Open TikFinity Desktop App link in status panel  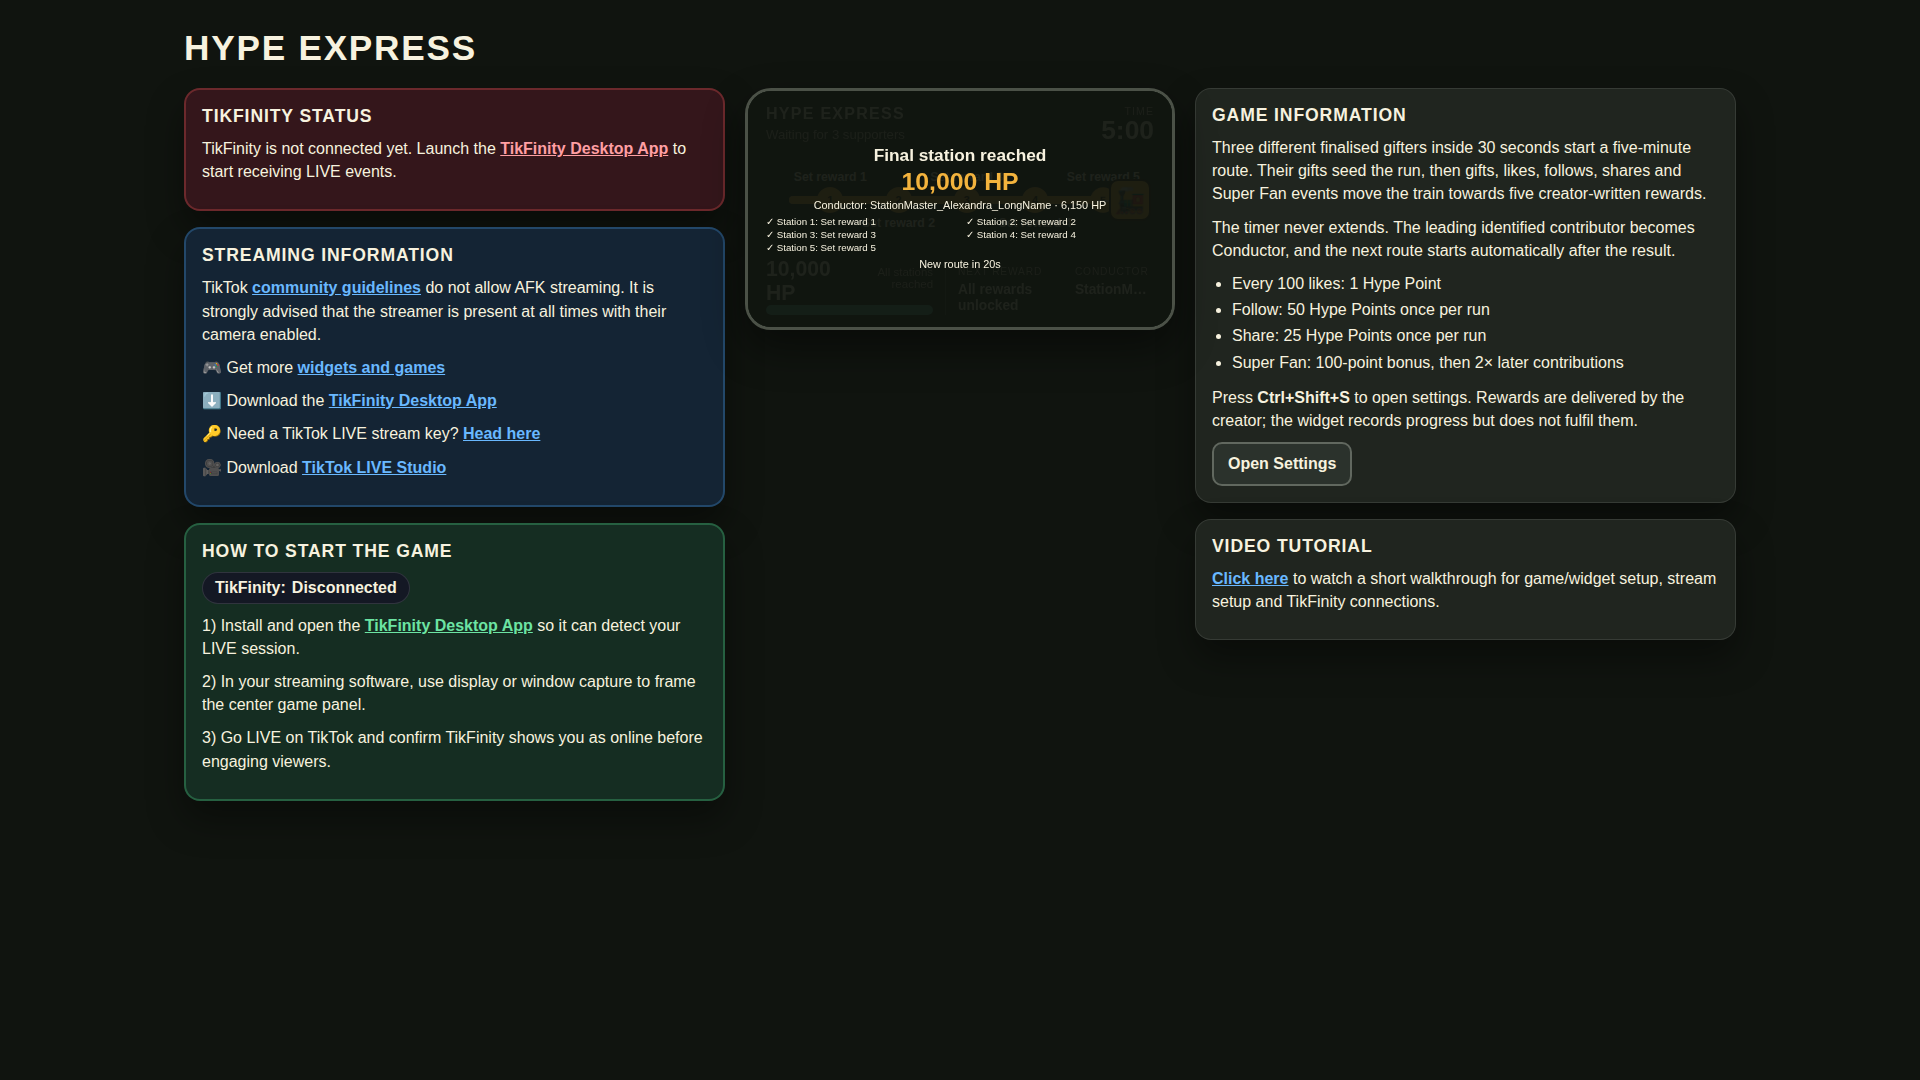click(584, 148)
